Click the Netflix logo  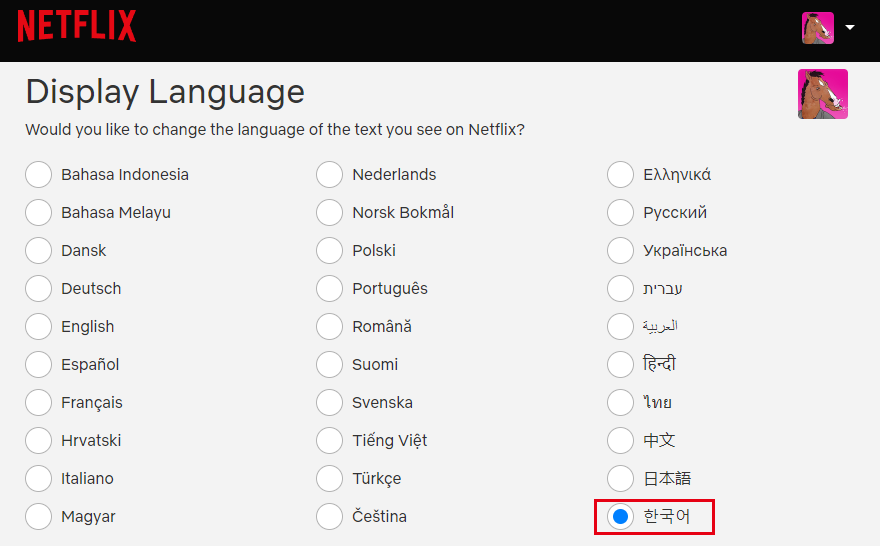point(76,26)
